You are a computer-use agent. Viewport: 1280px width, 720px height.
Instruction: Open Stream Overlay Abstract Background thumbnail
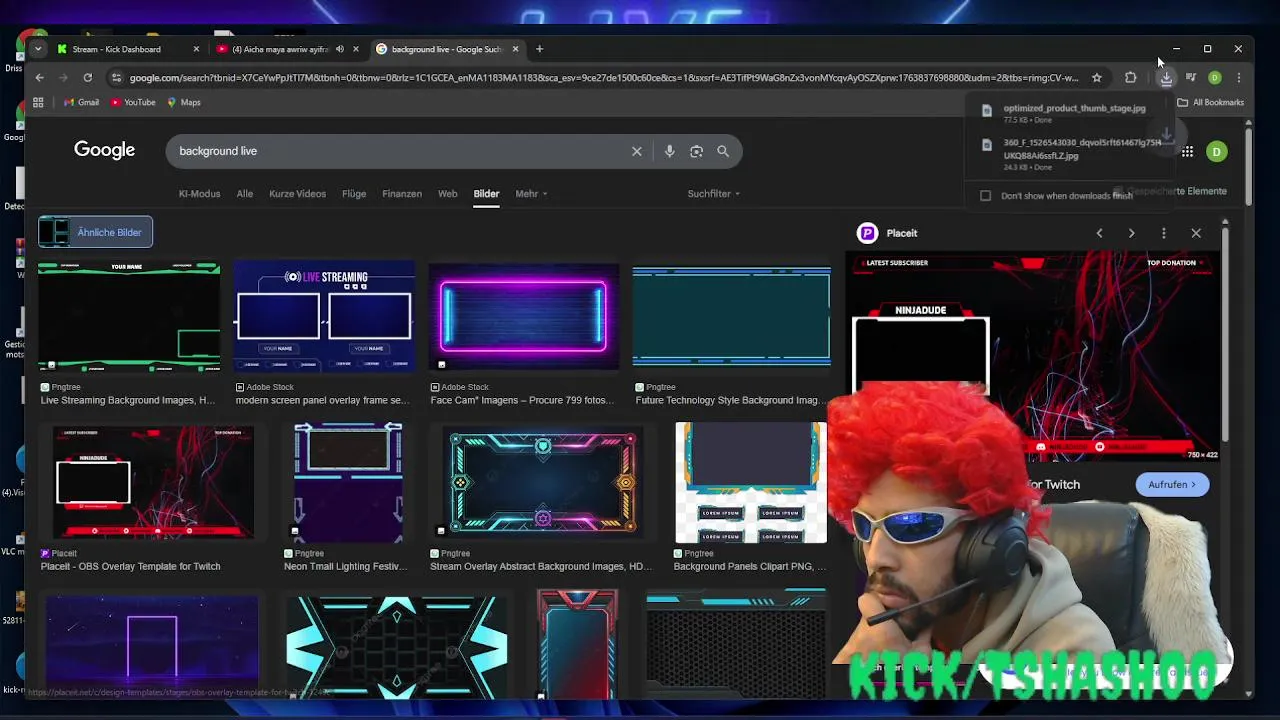tap(543, 483)
